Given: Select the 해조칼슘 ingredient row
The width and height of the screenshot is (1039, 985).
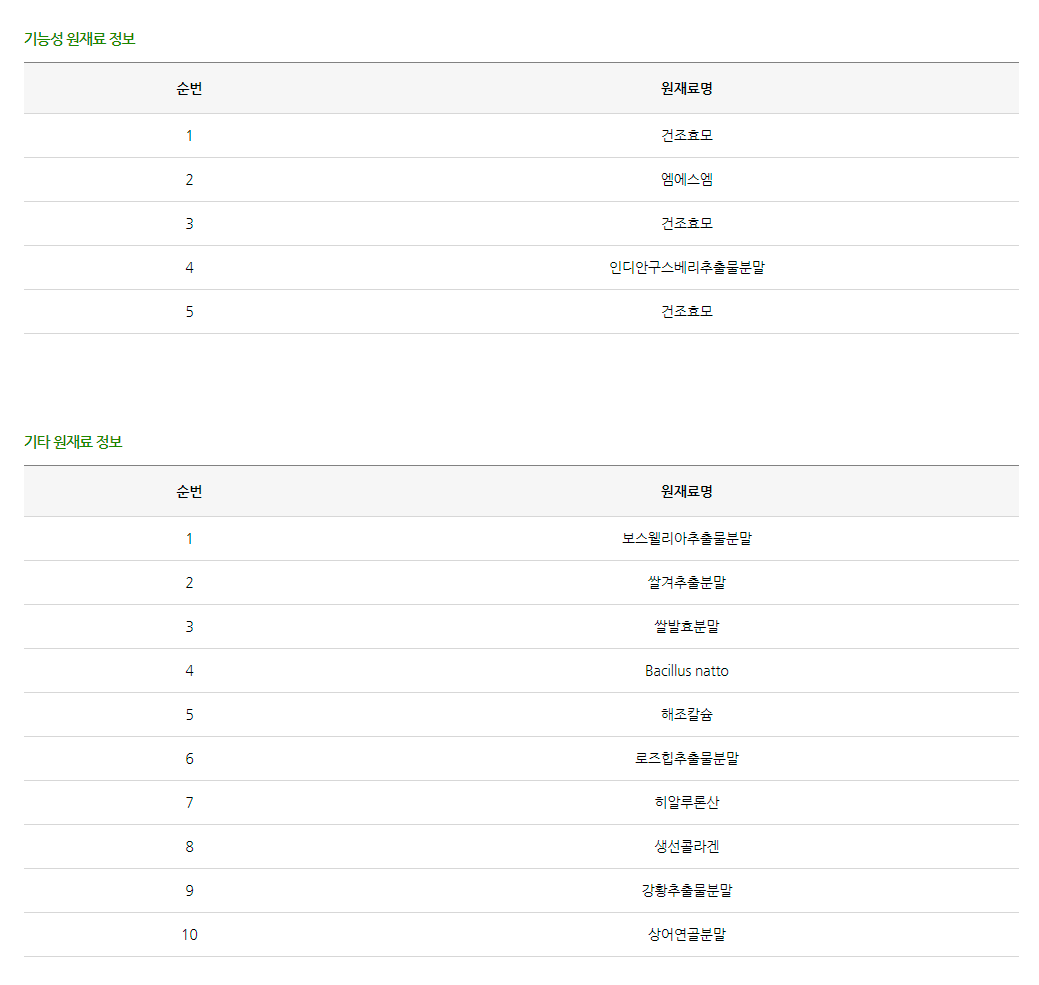Looking at the screenshot, I should tap(686, 715).
